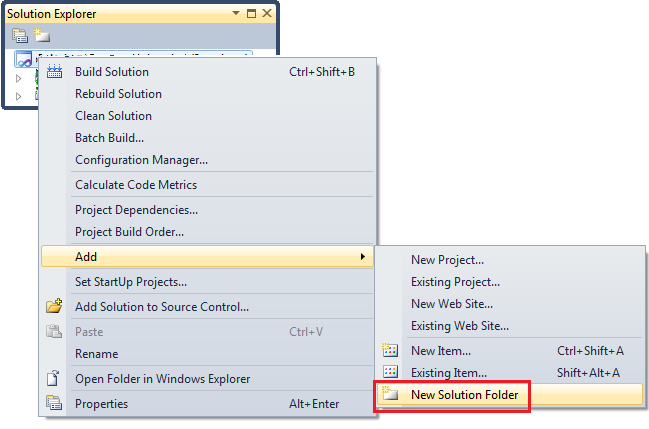Maximize the Solution Explorer panel
Screen dimensions: 649x429
coord(251,14)
